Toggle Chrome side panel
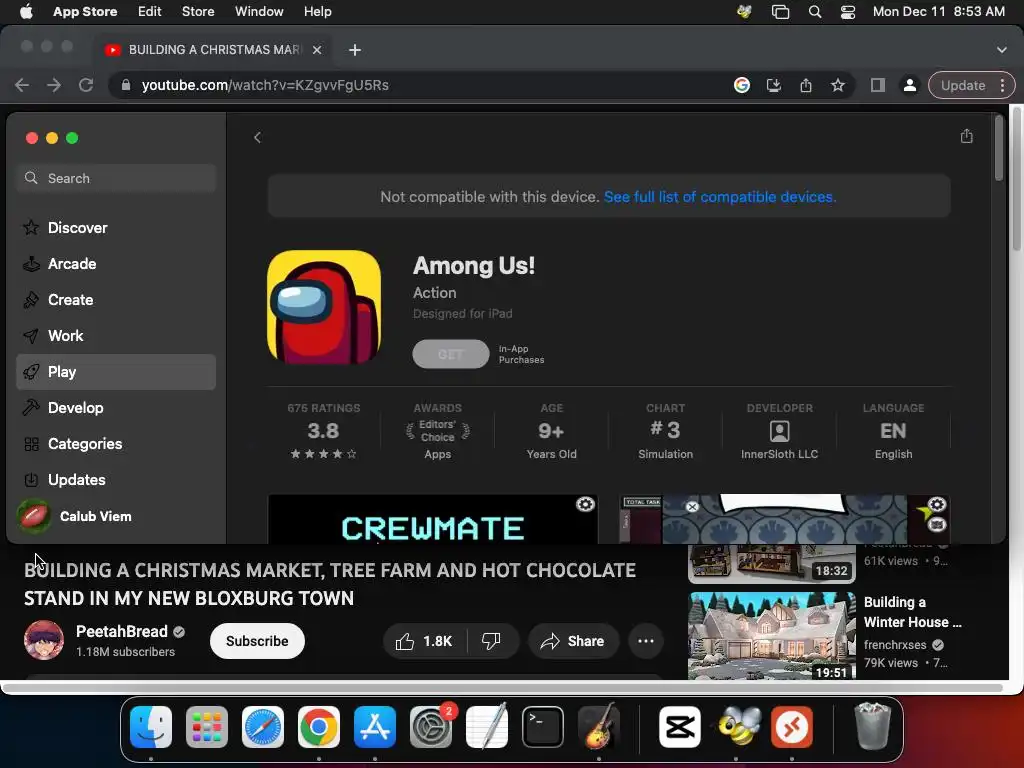The height and width of the screenshot is (768, 1024). coord(878,86)
